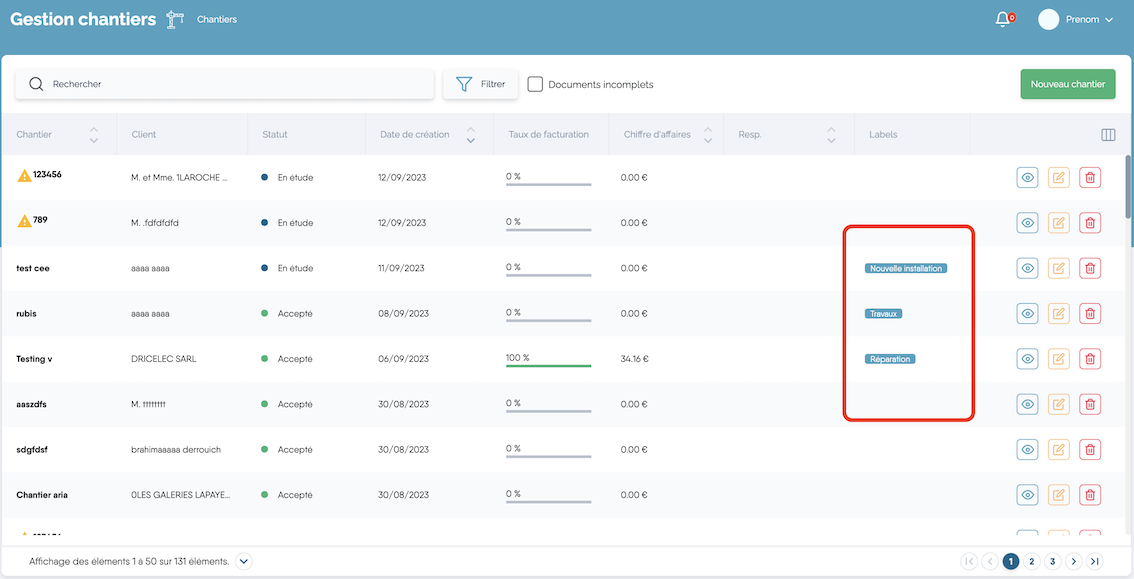
Task: Open the Chantiers navigation item
Action: coord(217,19)
